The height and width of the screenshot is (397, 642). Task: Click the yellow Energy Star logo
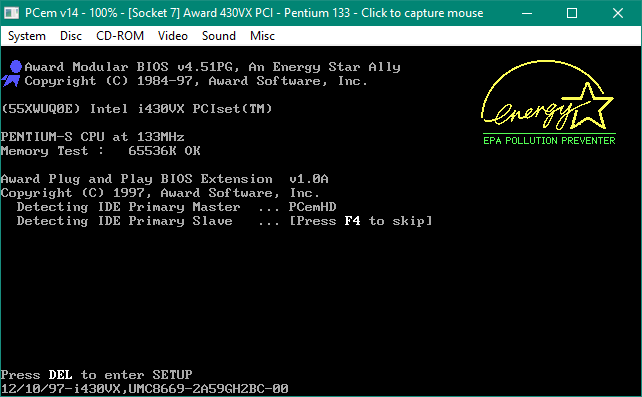tap(548, 95)
